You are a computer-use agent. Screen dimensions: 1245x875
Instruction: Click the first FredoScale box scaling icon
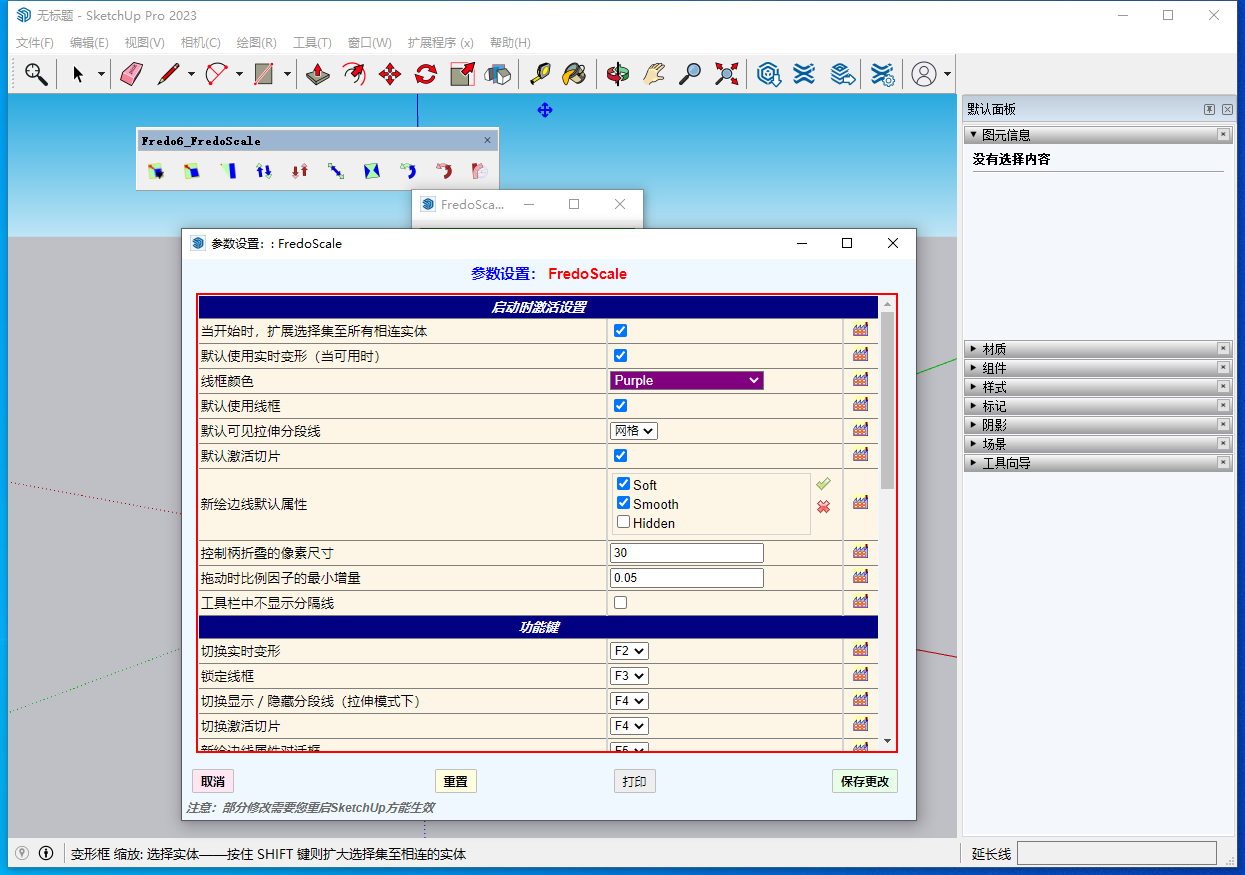click(x=156, y=171)
